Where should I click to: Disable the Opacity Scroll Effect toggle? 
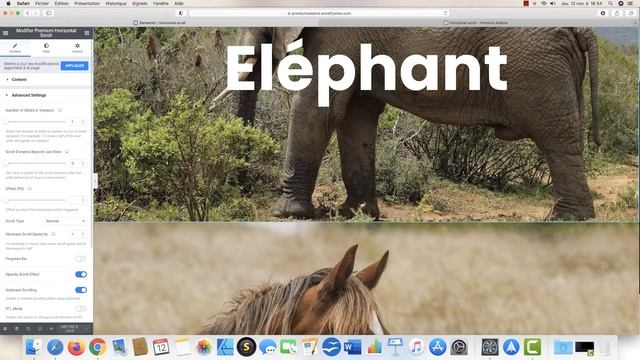click(x=81, y=274)
